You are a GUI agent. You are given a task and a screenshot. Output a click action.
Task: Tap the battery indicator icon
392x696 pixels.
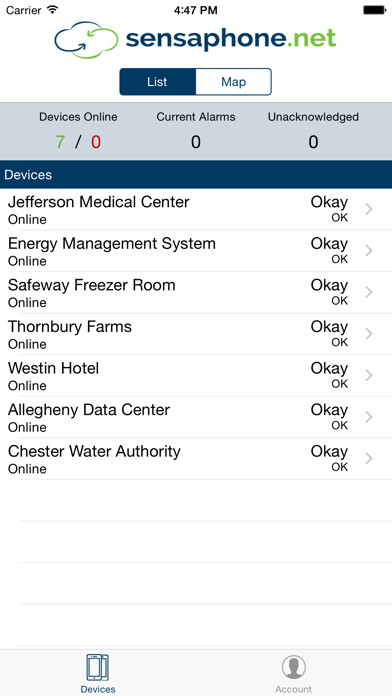click(374, 10)
